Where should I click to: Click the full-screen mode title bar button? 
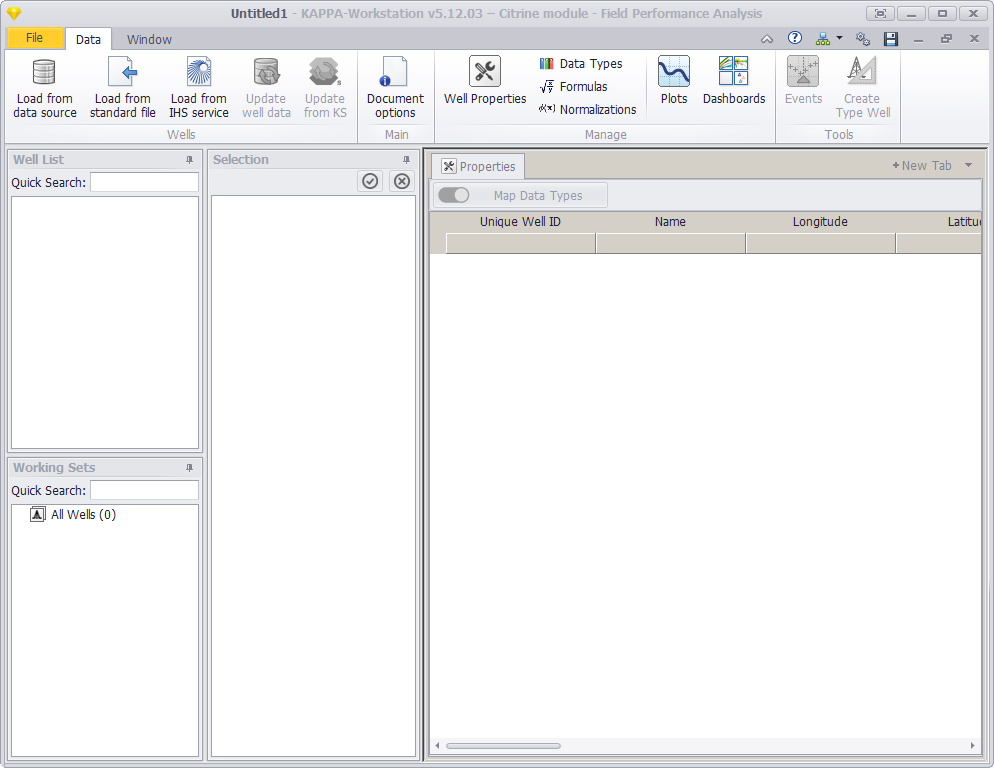click(x=881, y=13)
